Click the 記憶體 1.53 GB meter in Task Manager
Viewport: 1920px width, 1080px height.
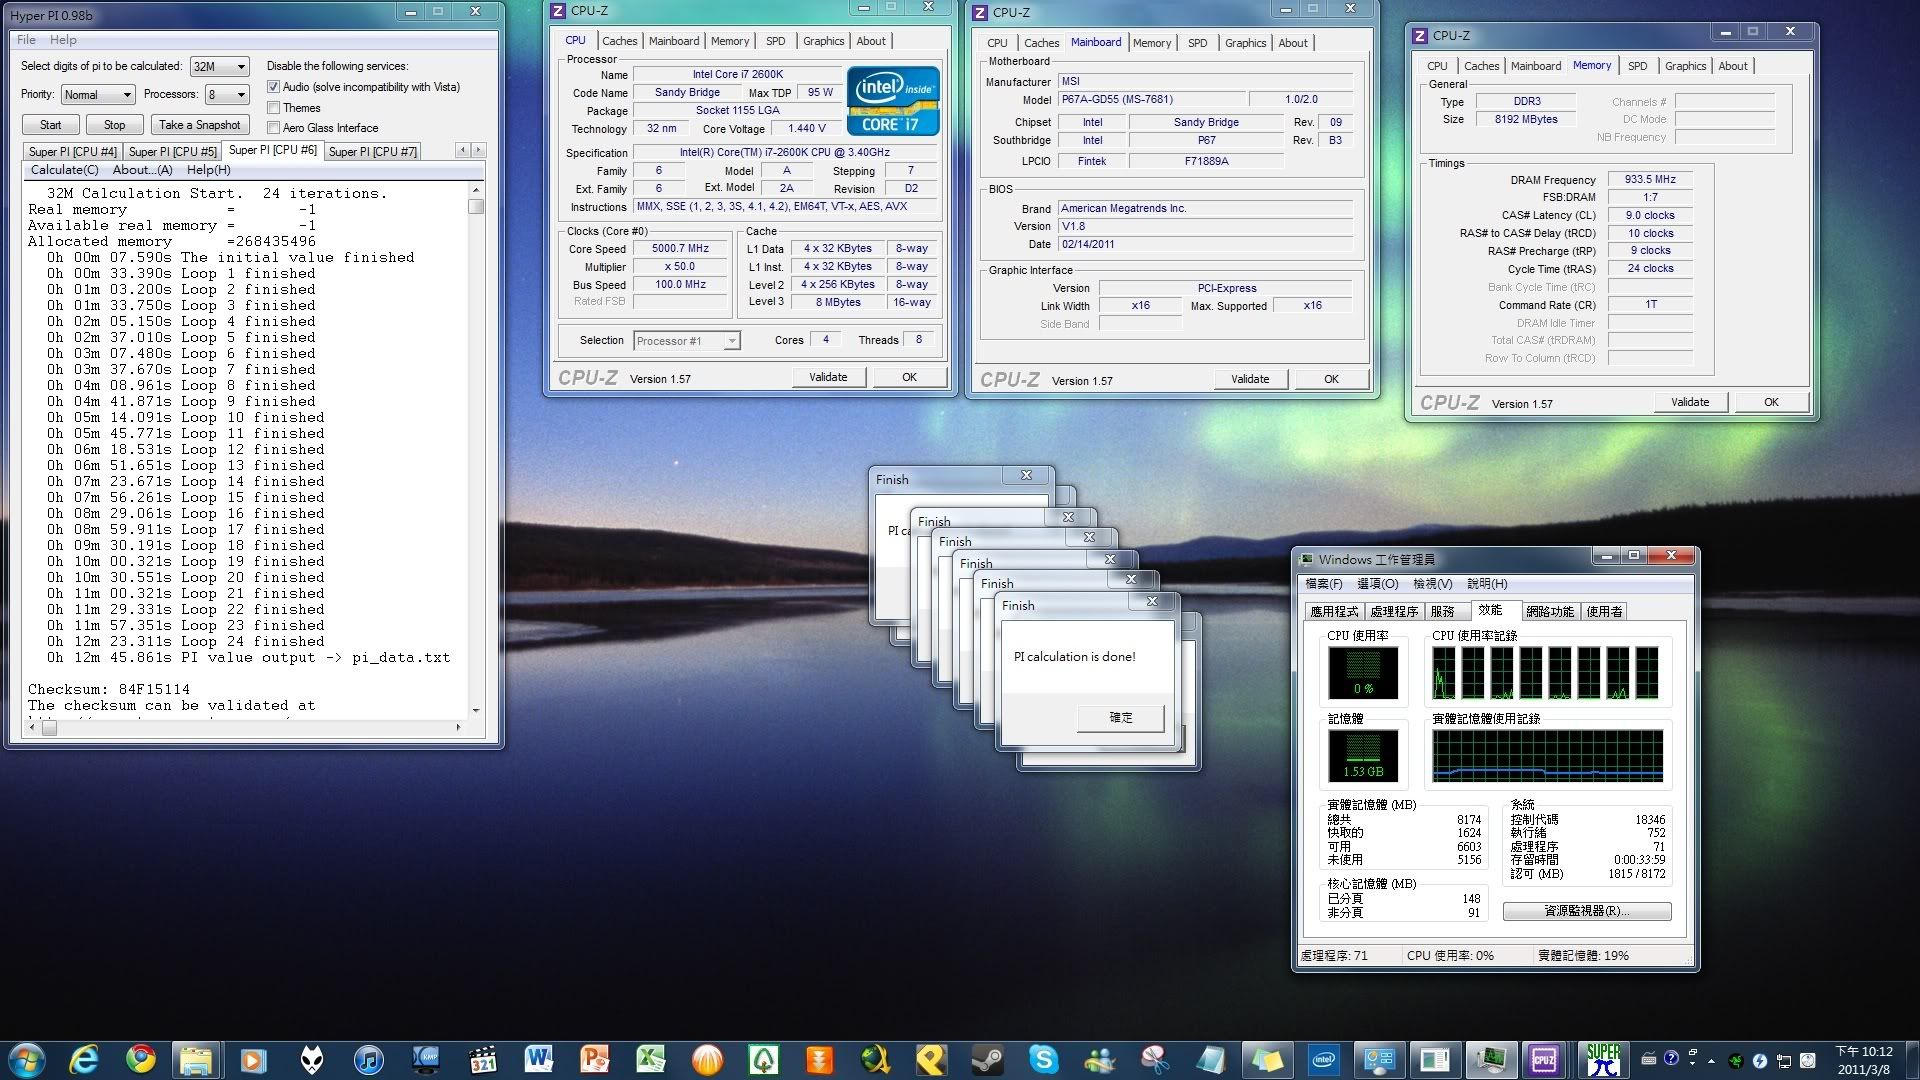[1363, 755]
